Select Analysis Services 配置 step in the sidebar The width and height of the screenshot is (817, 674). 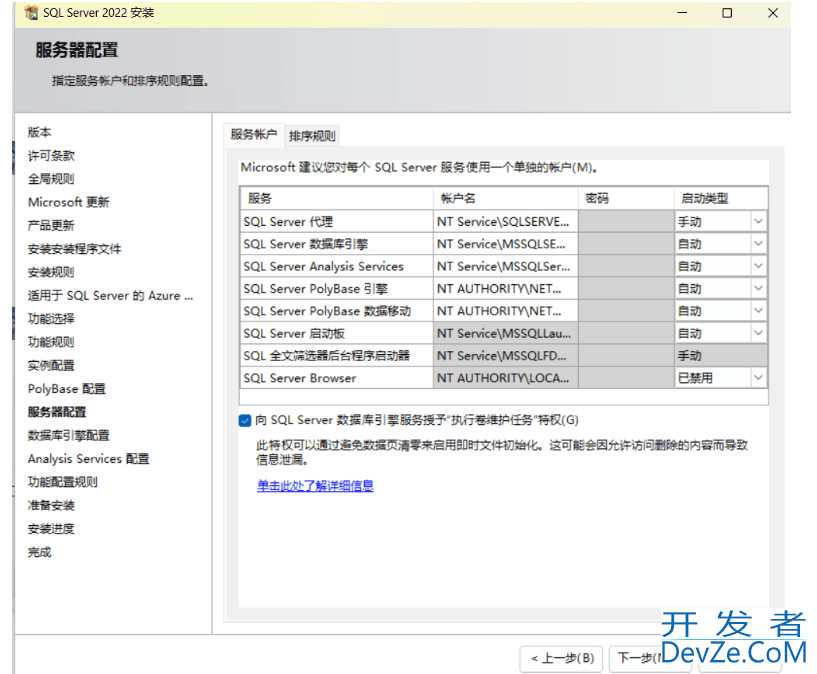pos(89,459)
